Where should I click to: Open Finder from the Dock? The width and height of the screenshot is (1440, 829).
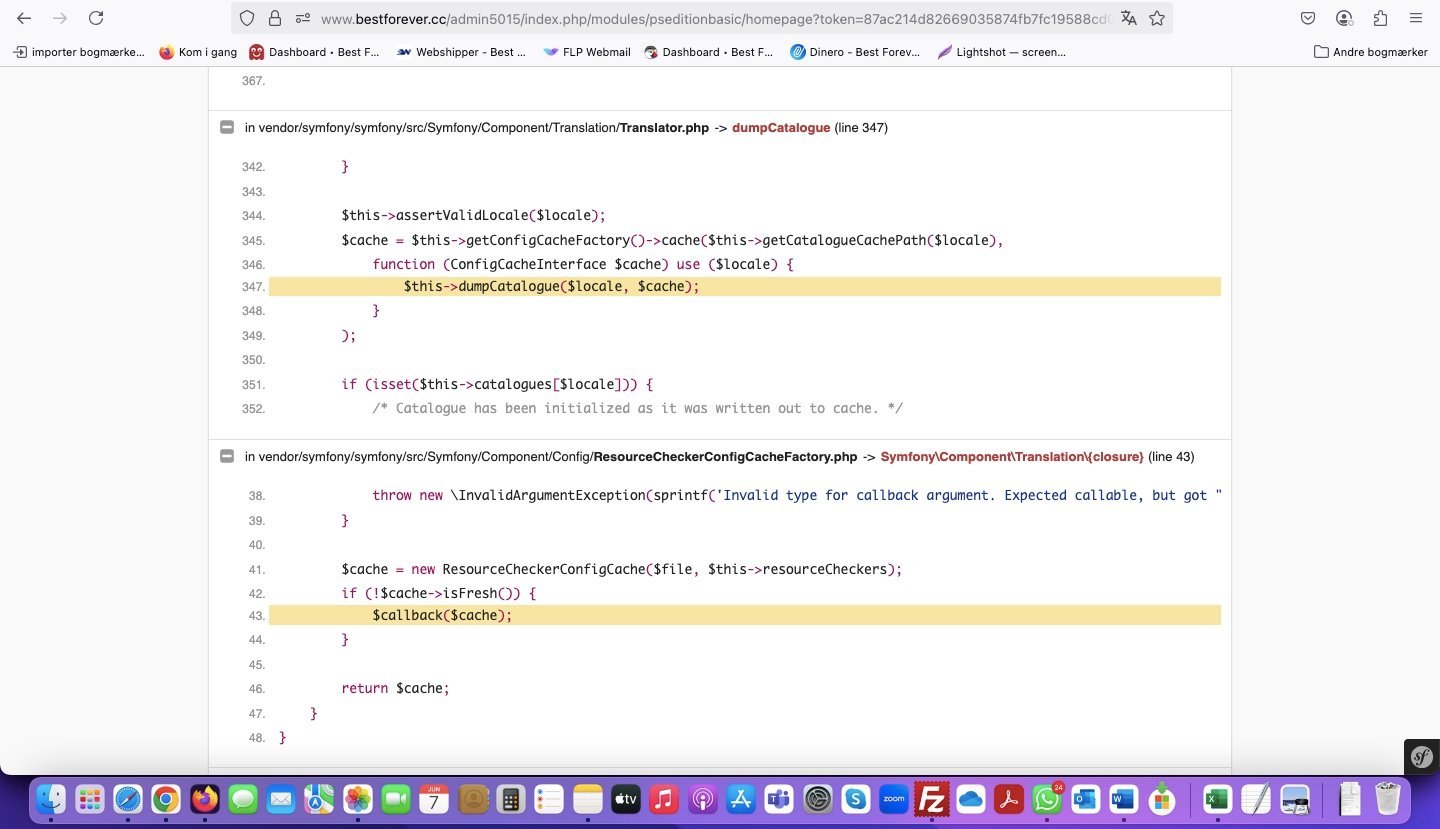[x=51, y=799]
